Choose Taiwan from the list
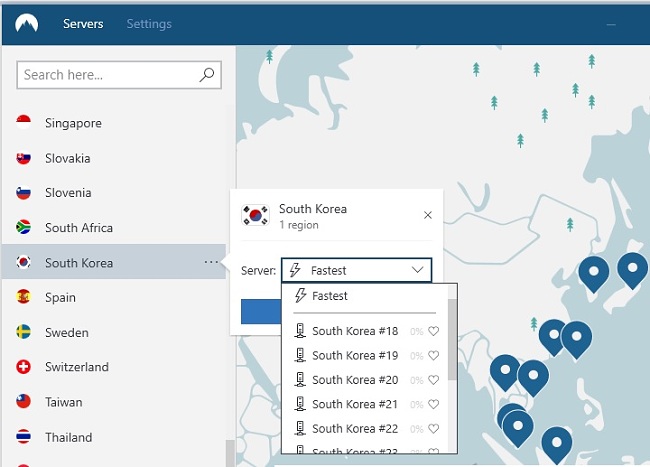 tap(114, 402)
